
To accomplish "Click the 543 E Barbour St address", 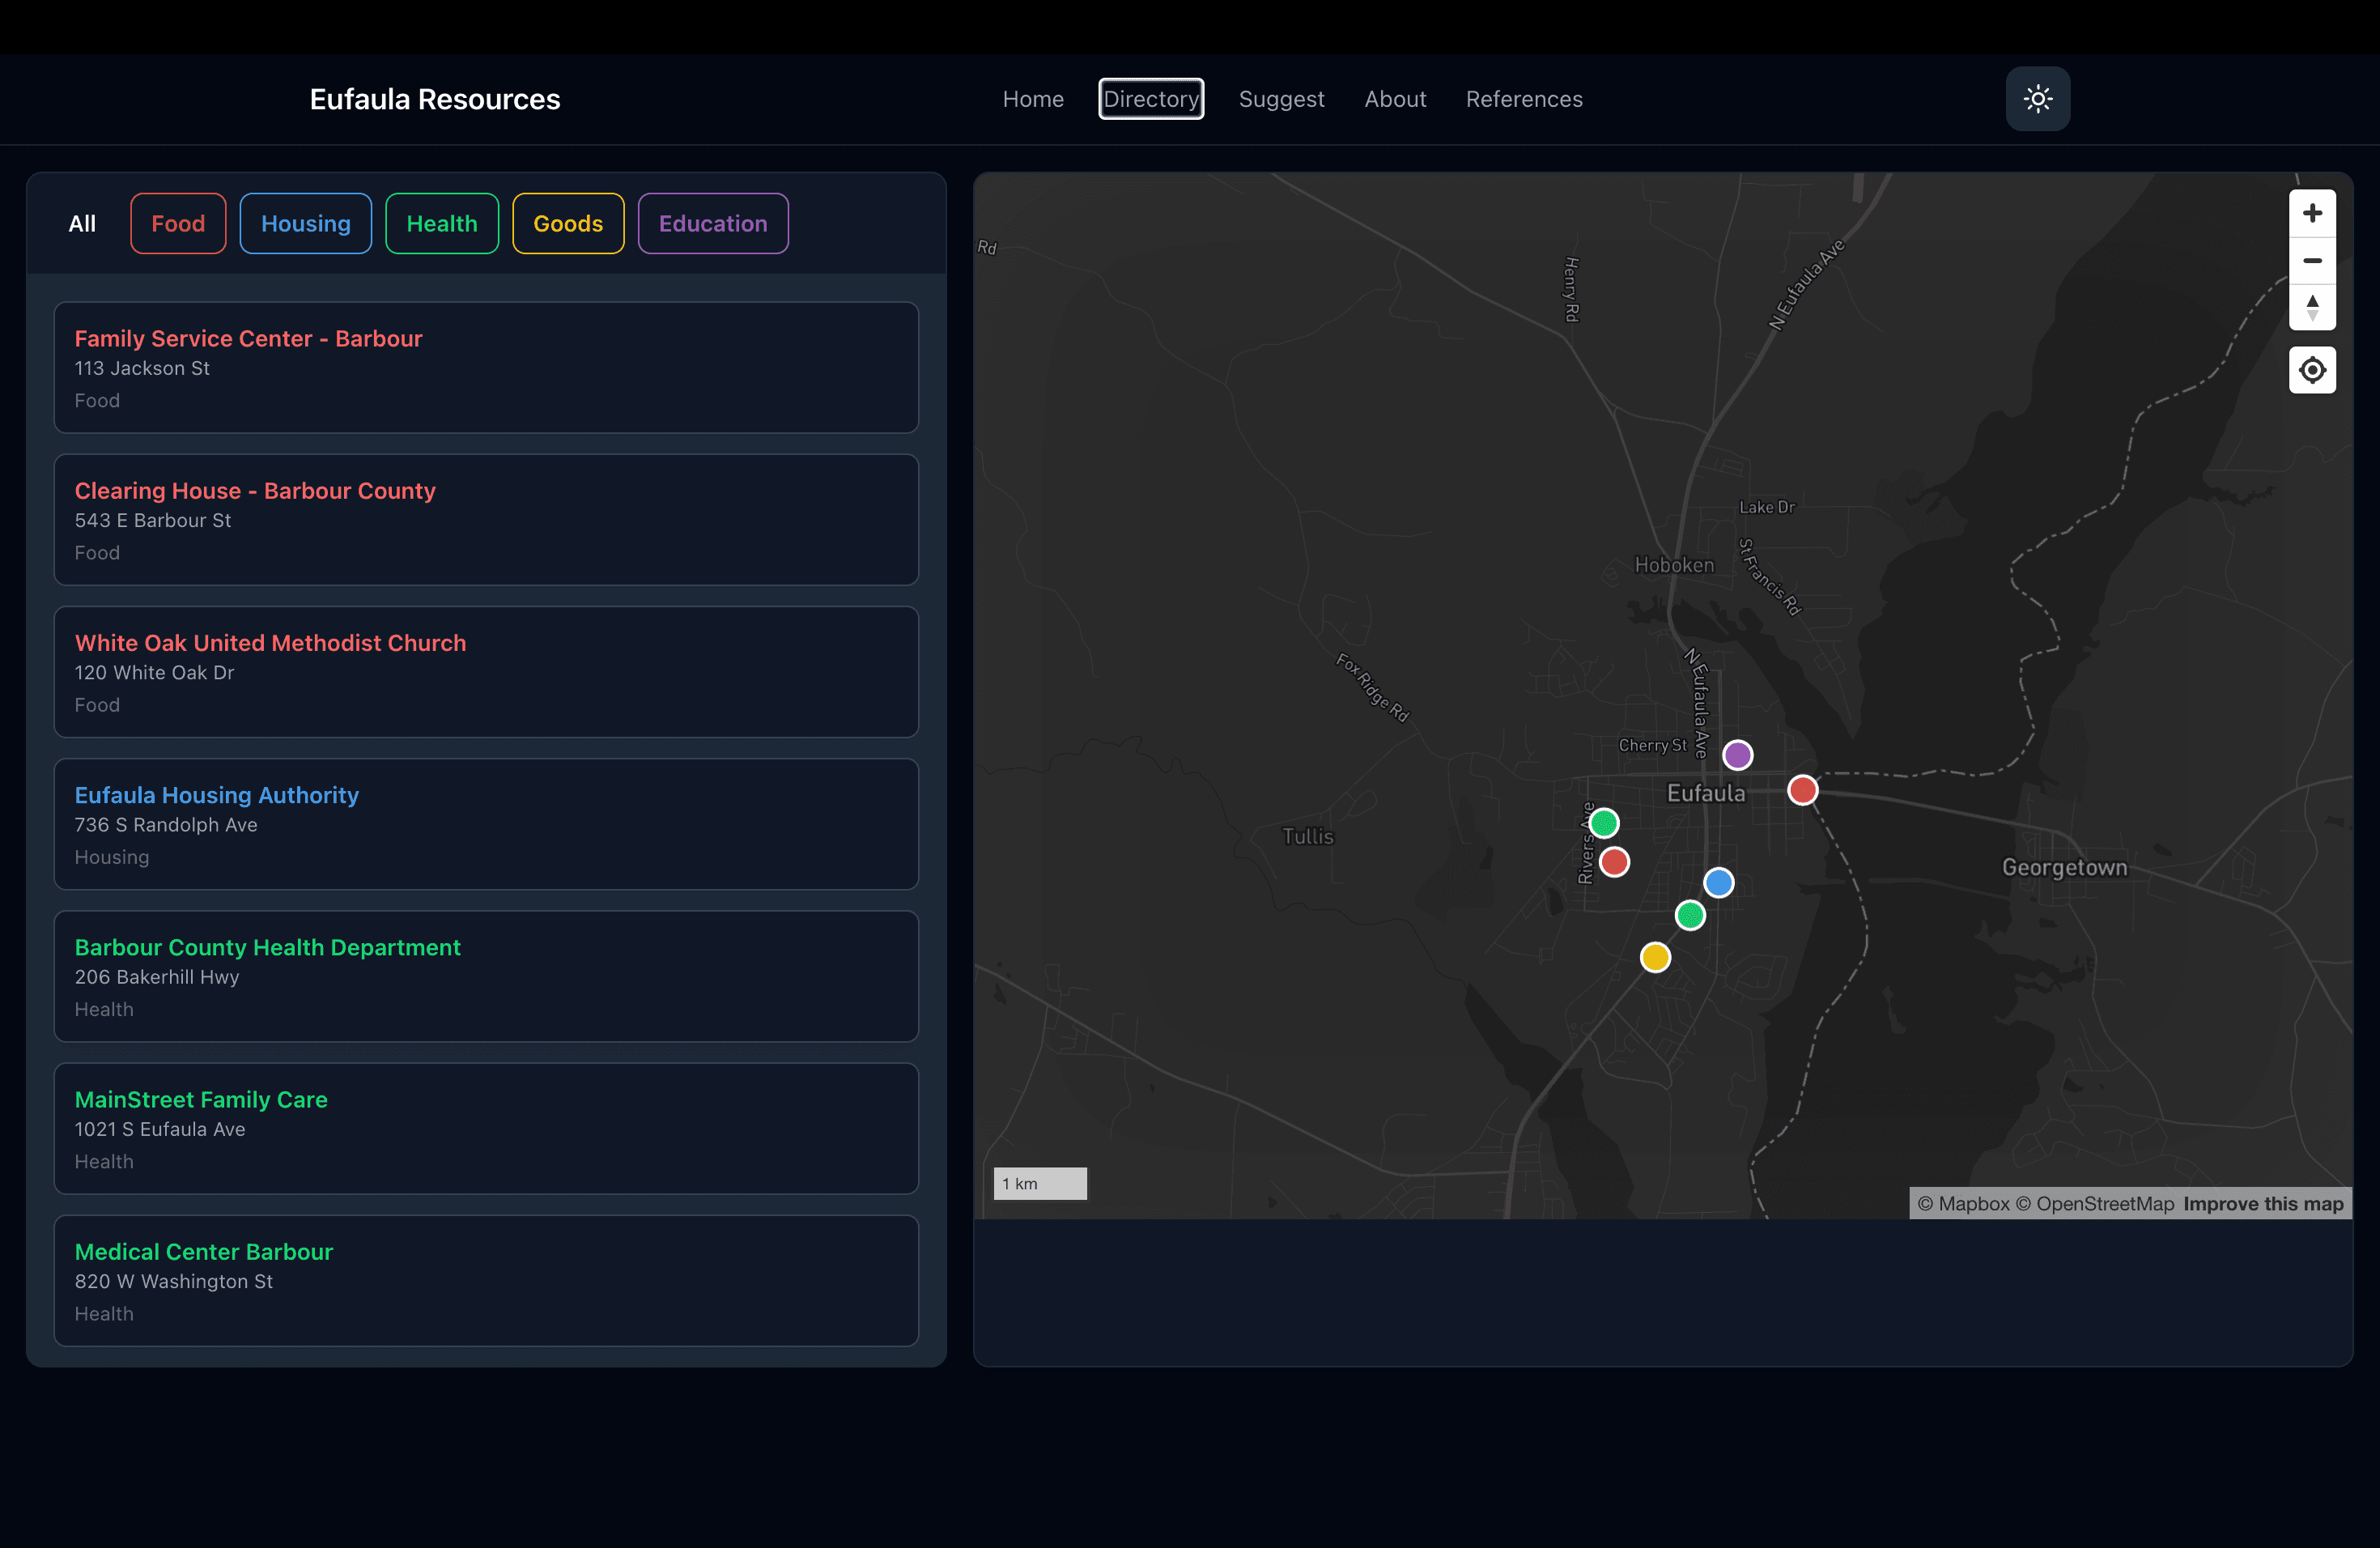I will tap(153, 520).
